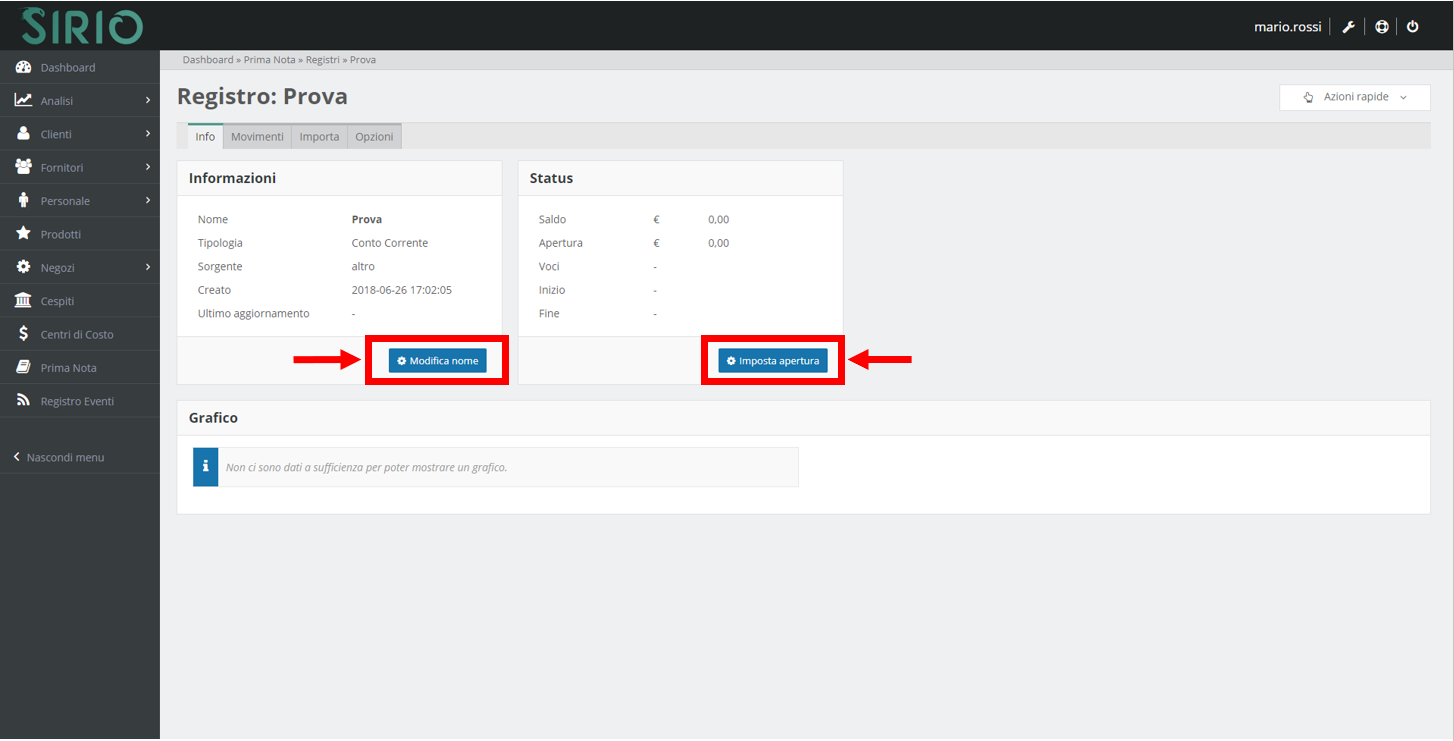Click the Centri di Costo dollar icon
This screenshot has height=741, width=1454.
point(23,334)
